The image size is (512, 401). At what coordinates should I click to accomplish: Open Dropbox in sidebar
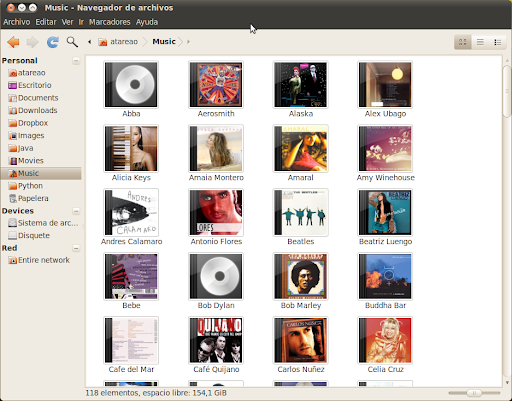[28, 123]
